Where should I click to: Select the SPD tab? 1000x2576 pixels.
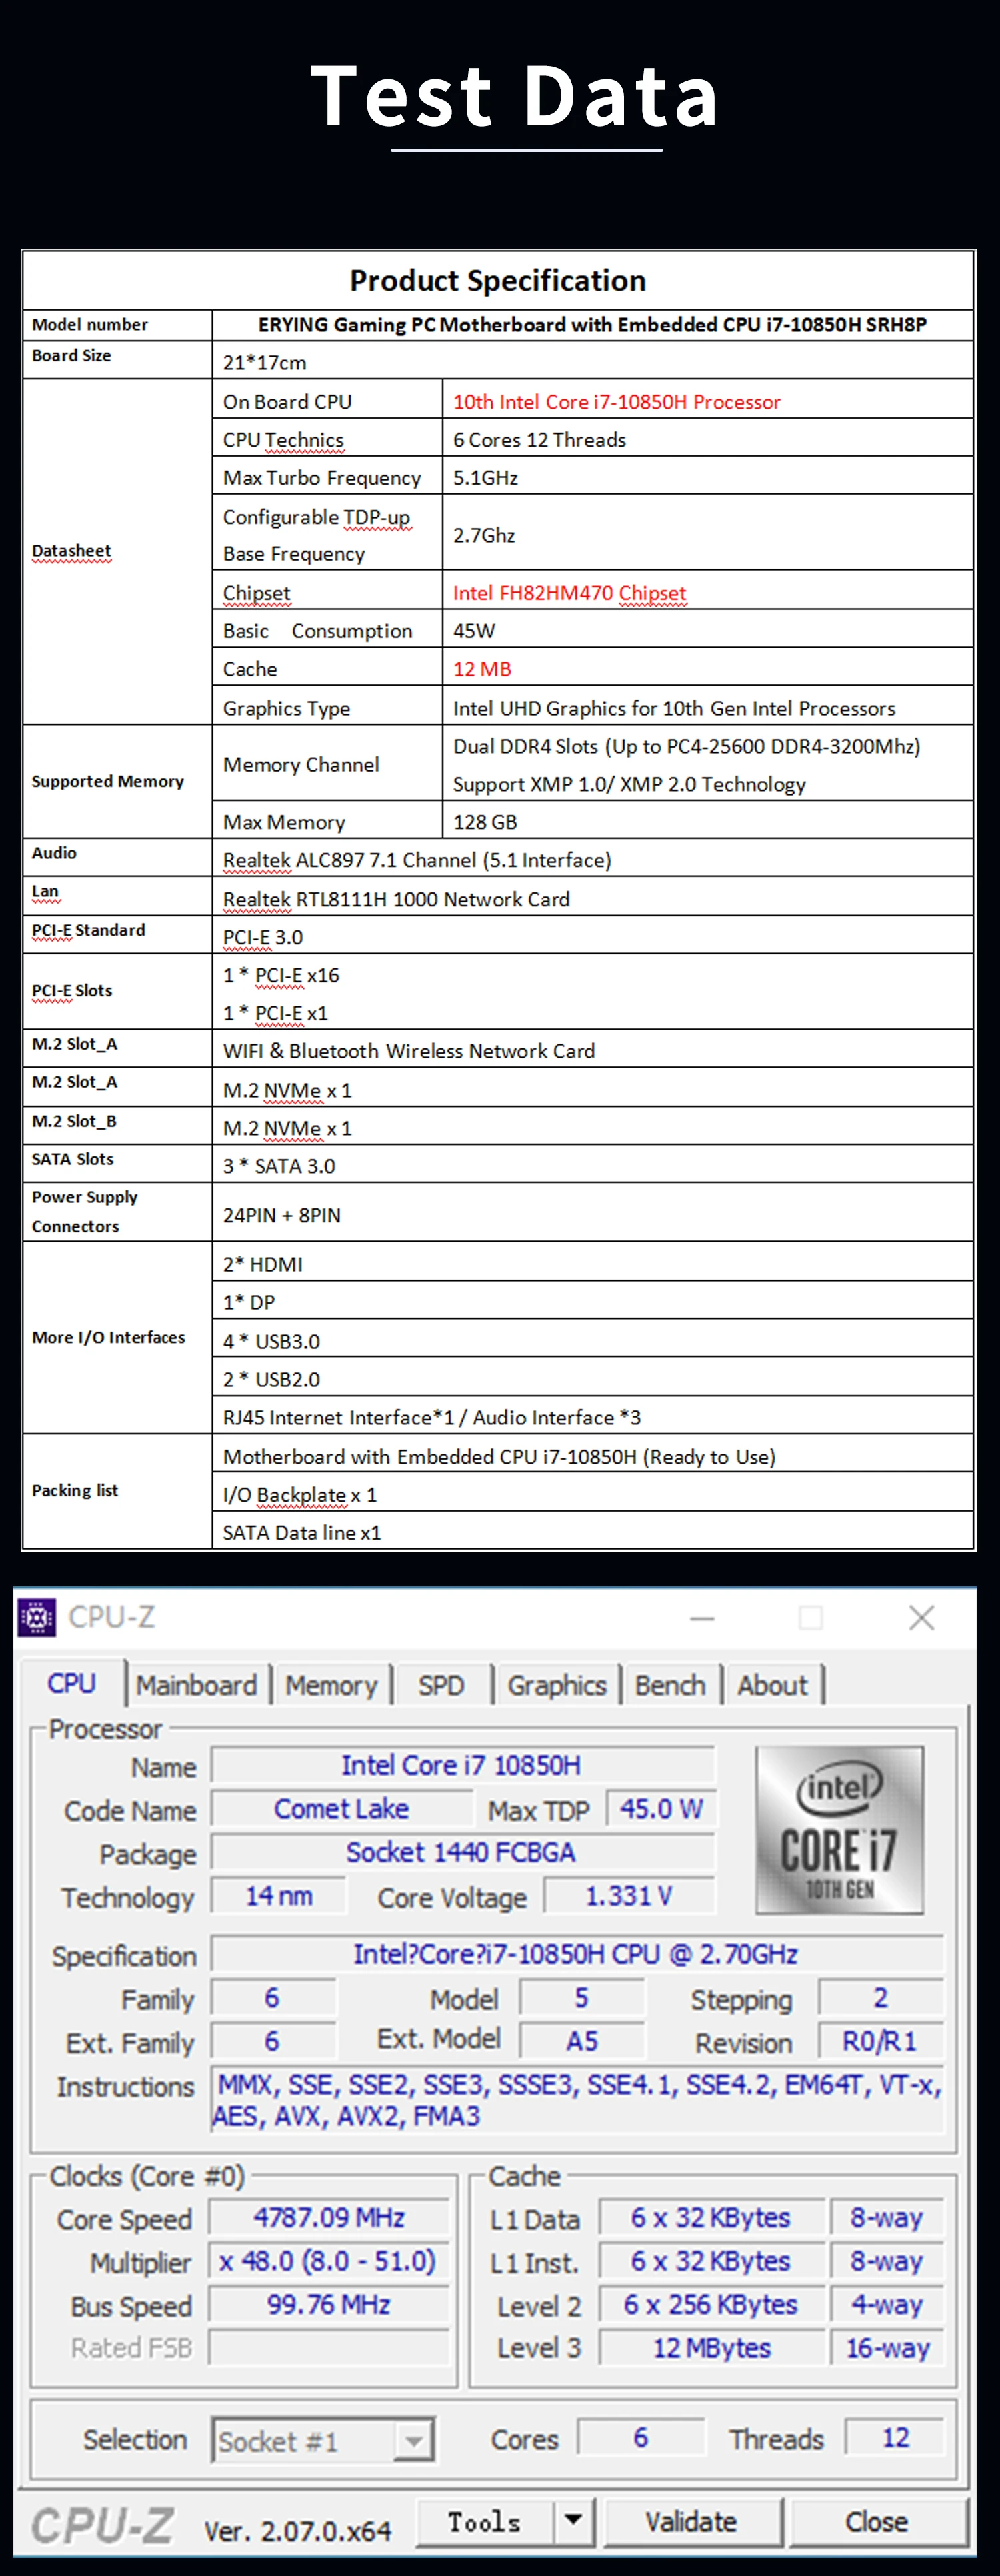[x=441, y=1685]
